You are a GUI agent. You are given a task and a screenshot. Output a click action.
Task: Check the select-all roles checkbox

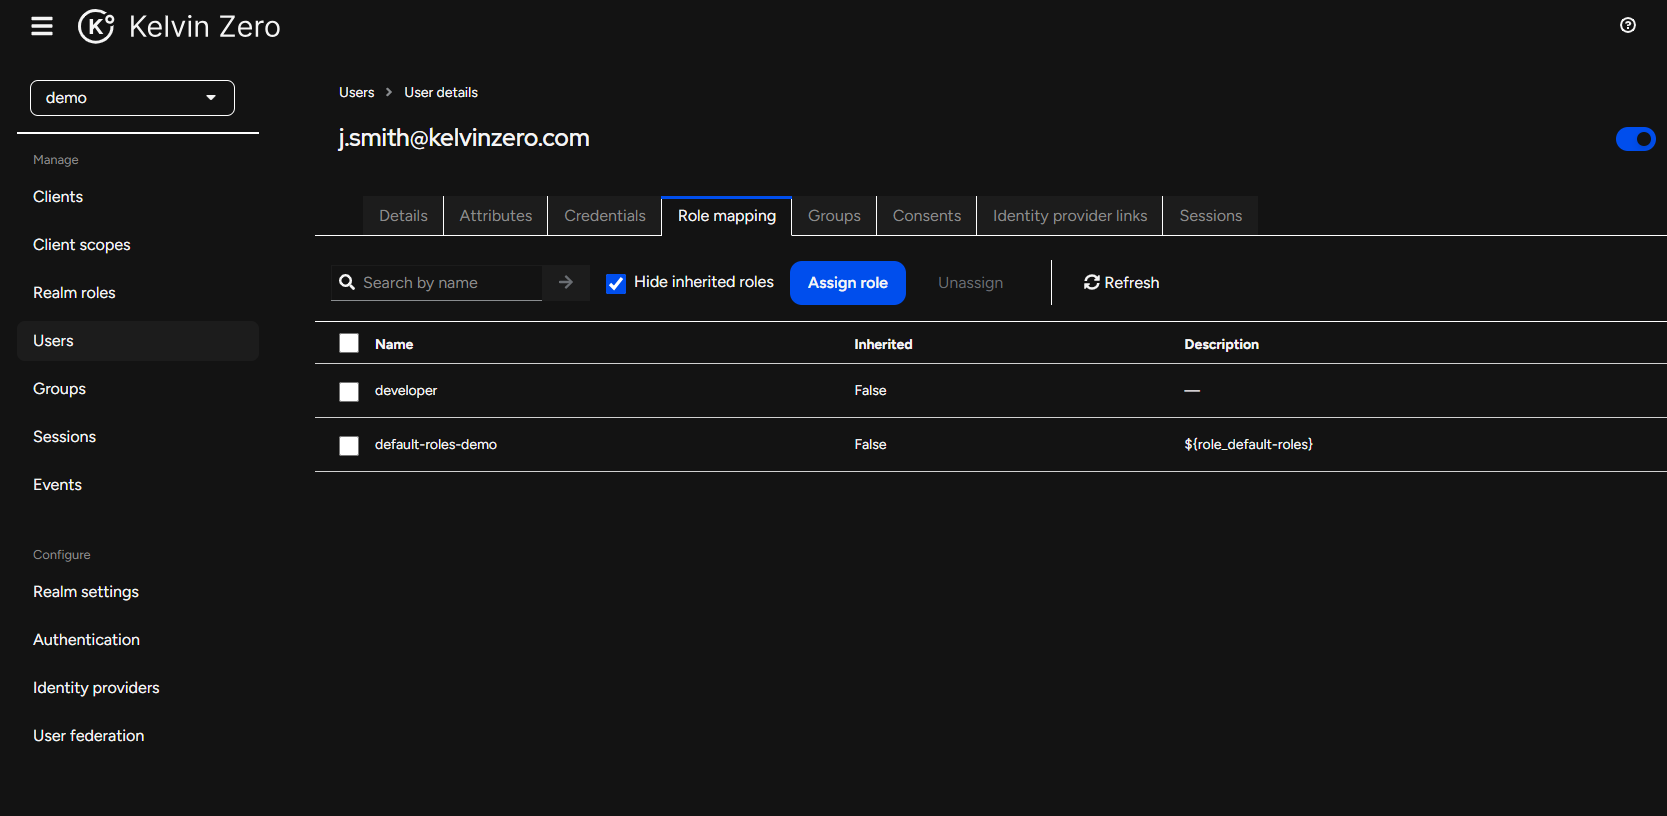tap(349, 344)
